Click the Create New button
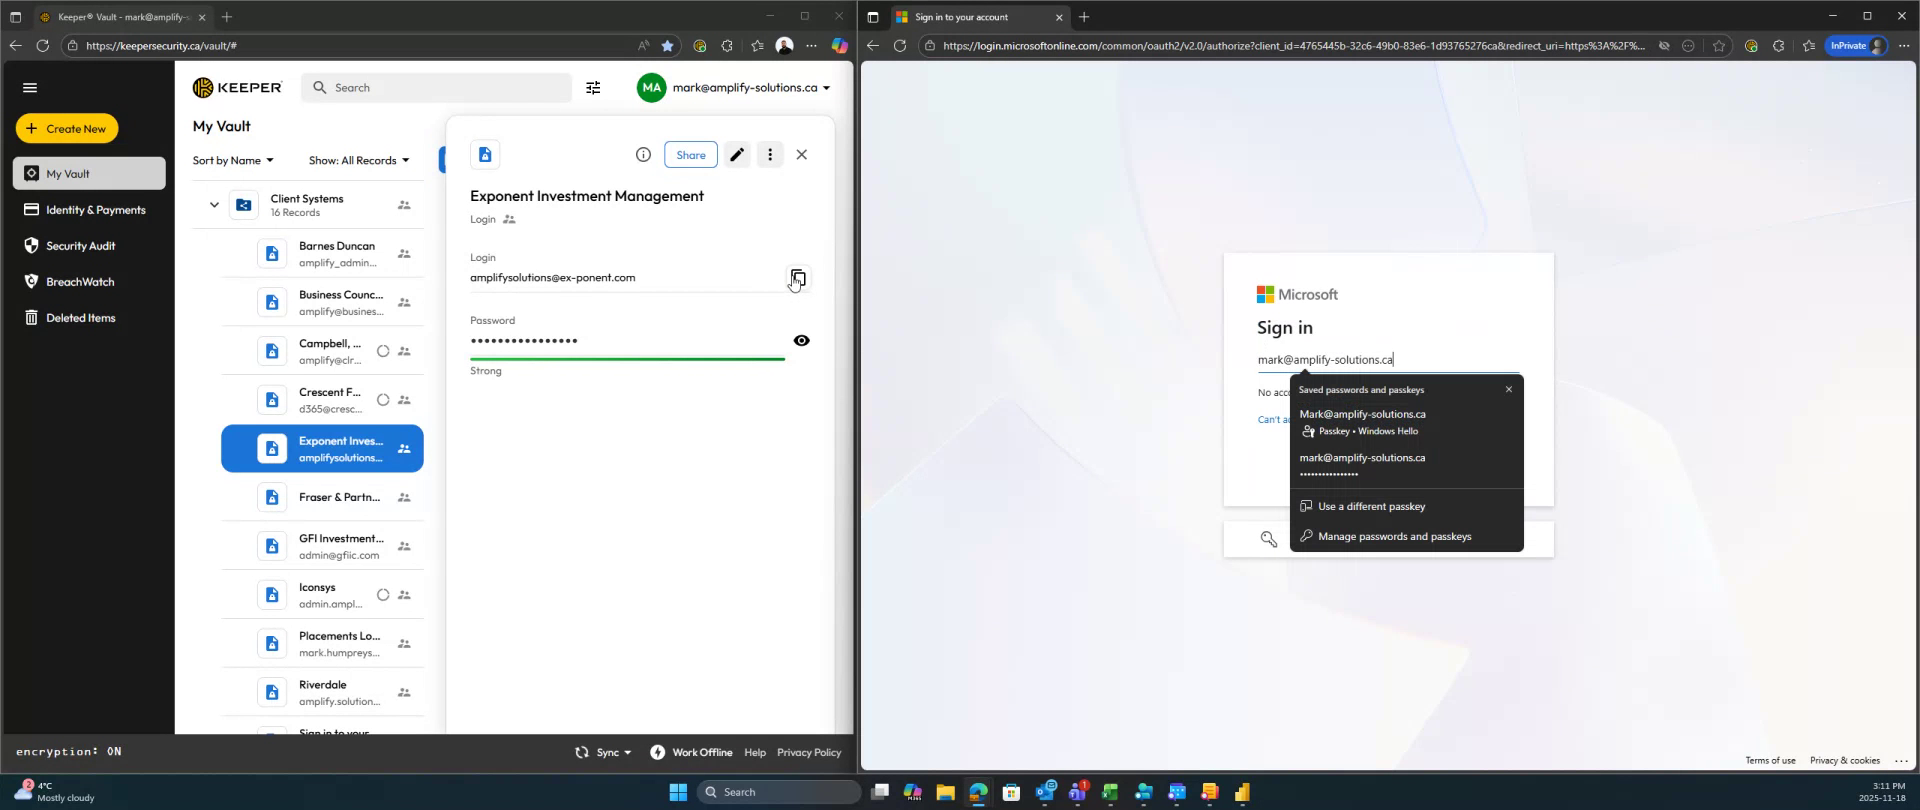 (67, 128)
